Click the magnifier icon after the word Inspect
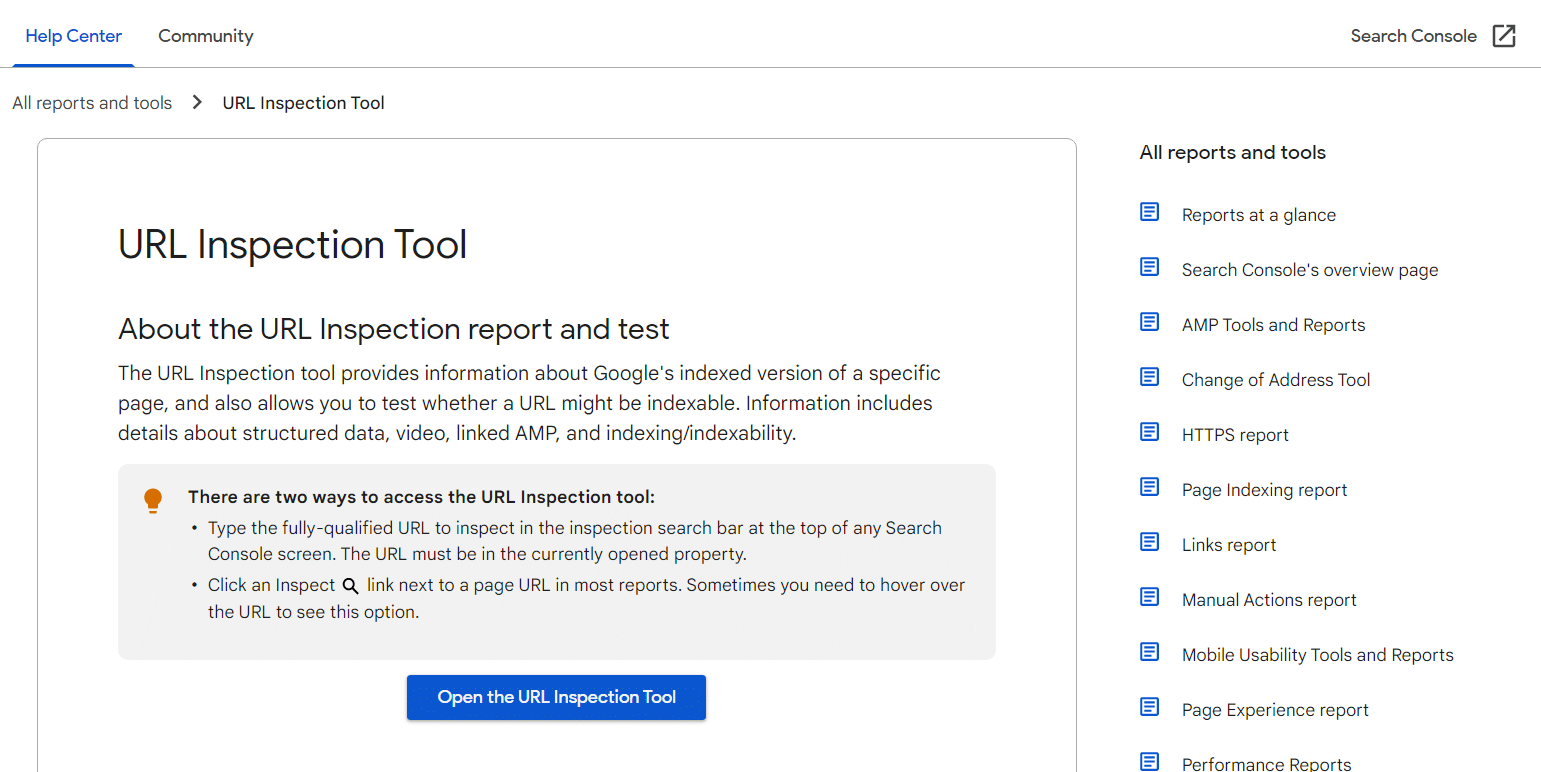This screenshot has height=772, width=1541. [x=350, y=586]
